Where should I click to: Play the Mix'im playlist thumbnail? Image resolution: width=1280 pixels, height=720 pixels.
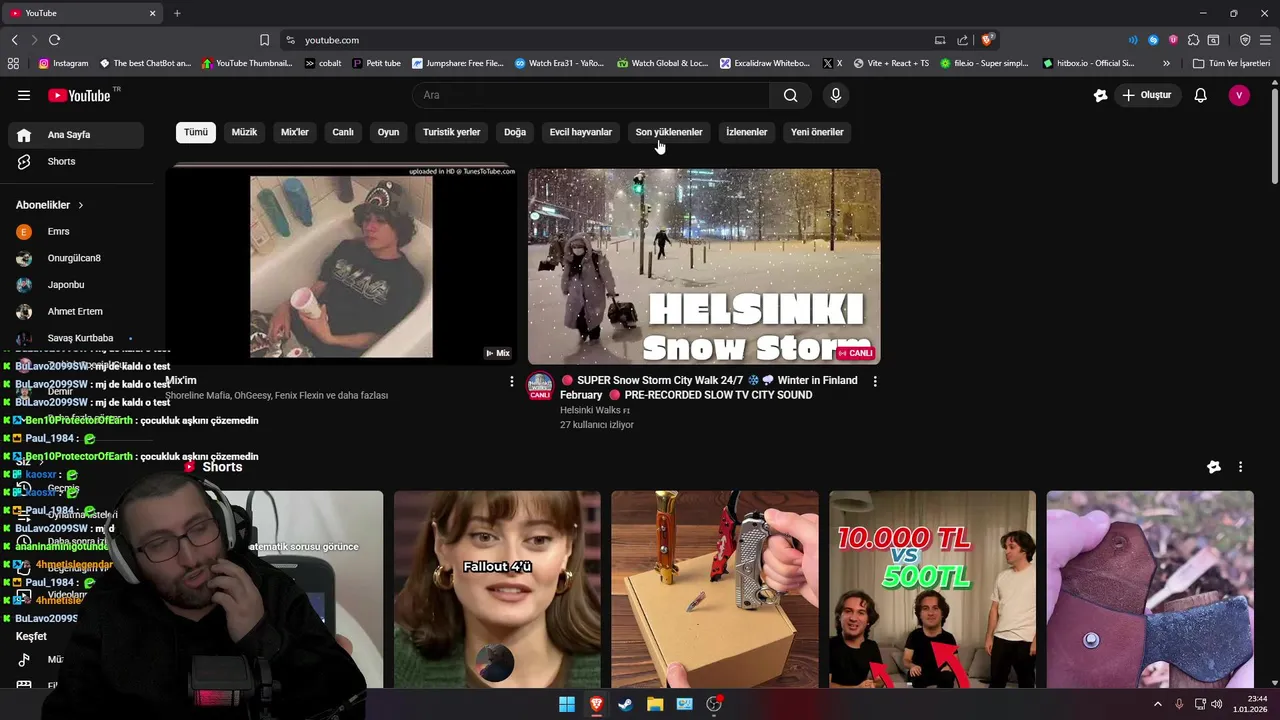point(341,266)
